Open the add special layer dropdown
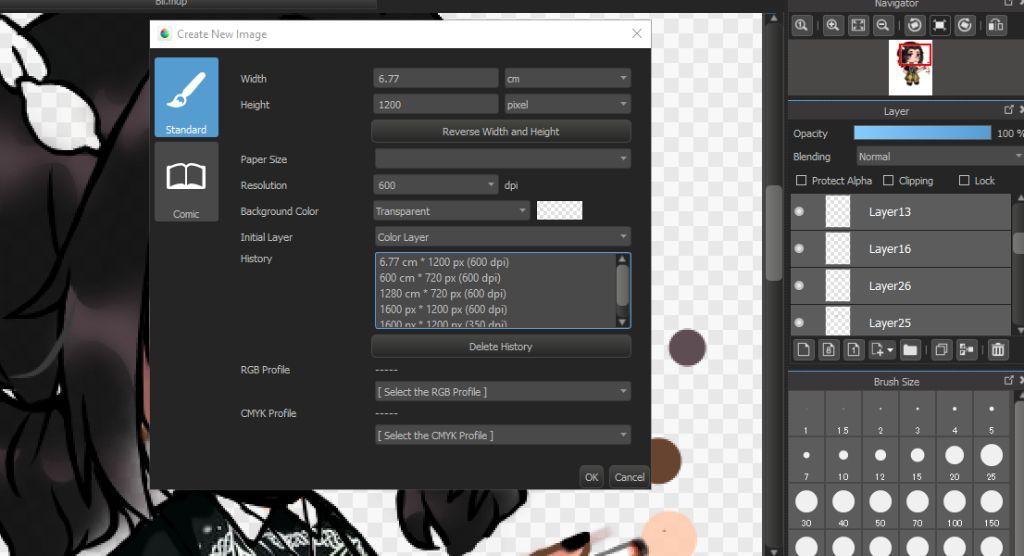 [x=882, y=350]
